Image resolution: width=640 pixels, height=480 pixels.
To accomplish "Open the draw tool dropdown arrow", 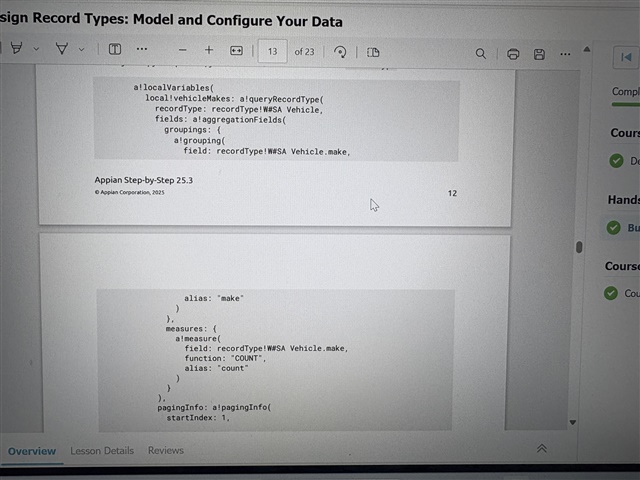I will coord(81,48).
